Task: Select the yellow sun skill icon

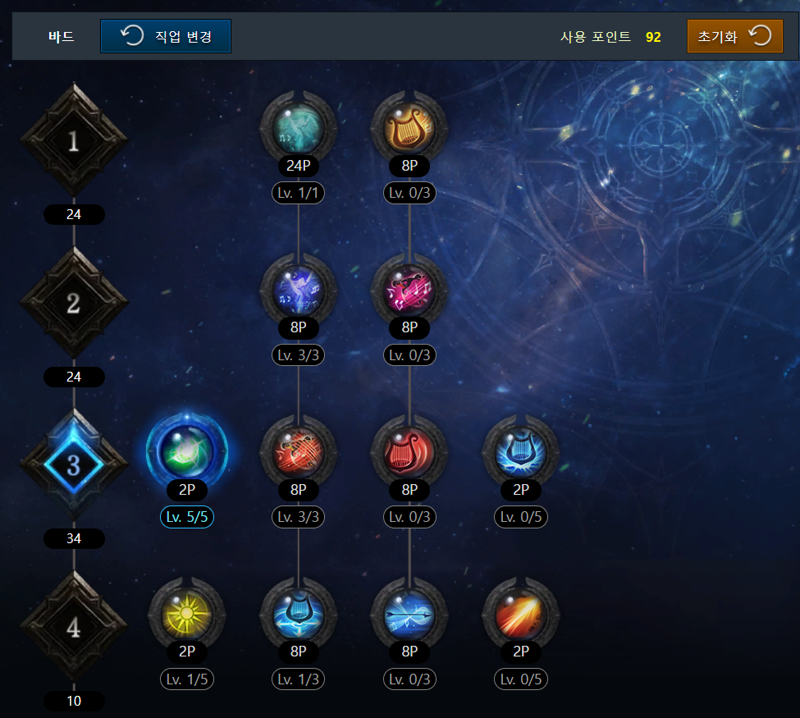Action: tap(187, 614)
